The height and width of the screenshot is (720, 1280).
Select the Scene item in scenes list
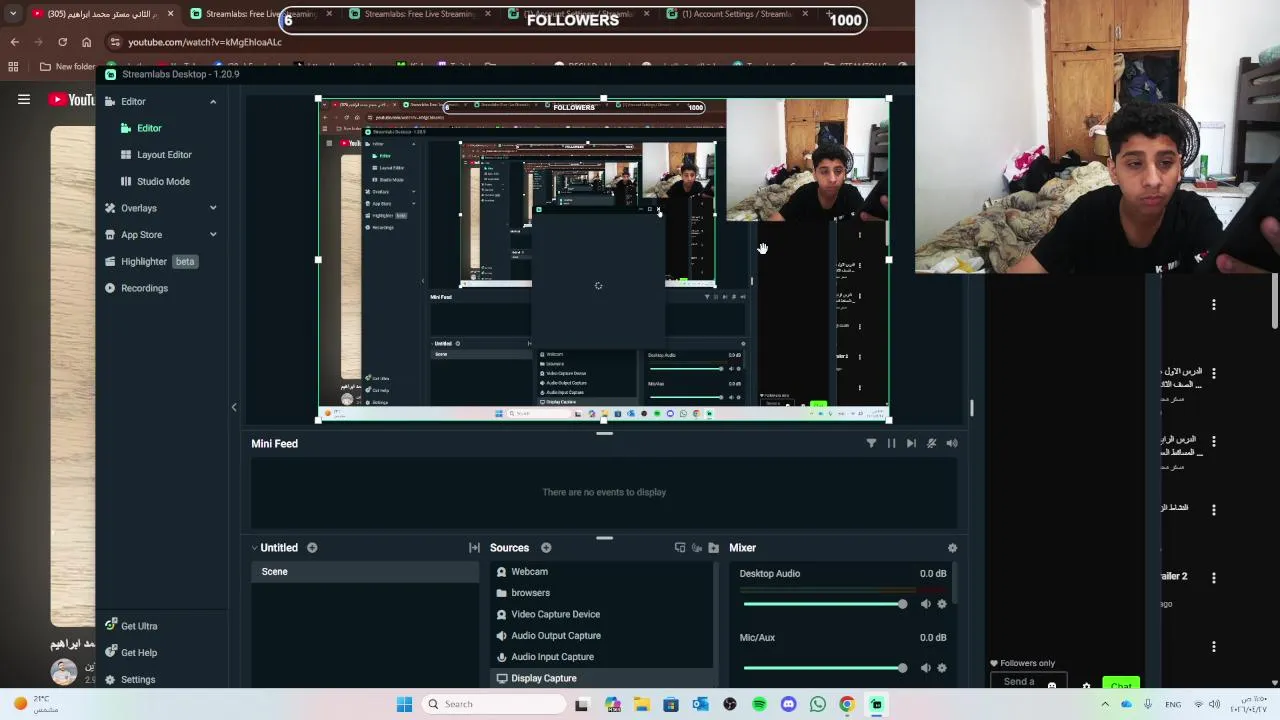click(365, 572)
